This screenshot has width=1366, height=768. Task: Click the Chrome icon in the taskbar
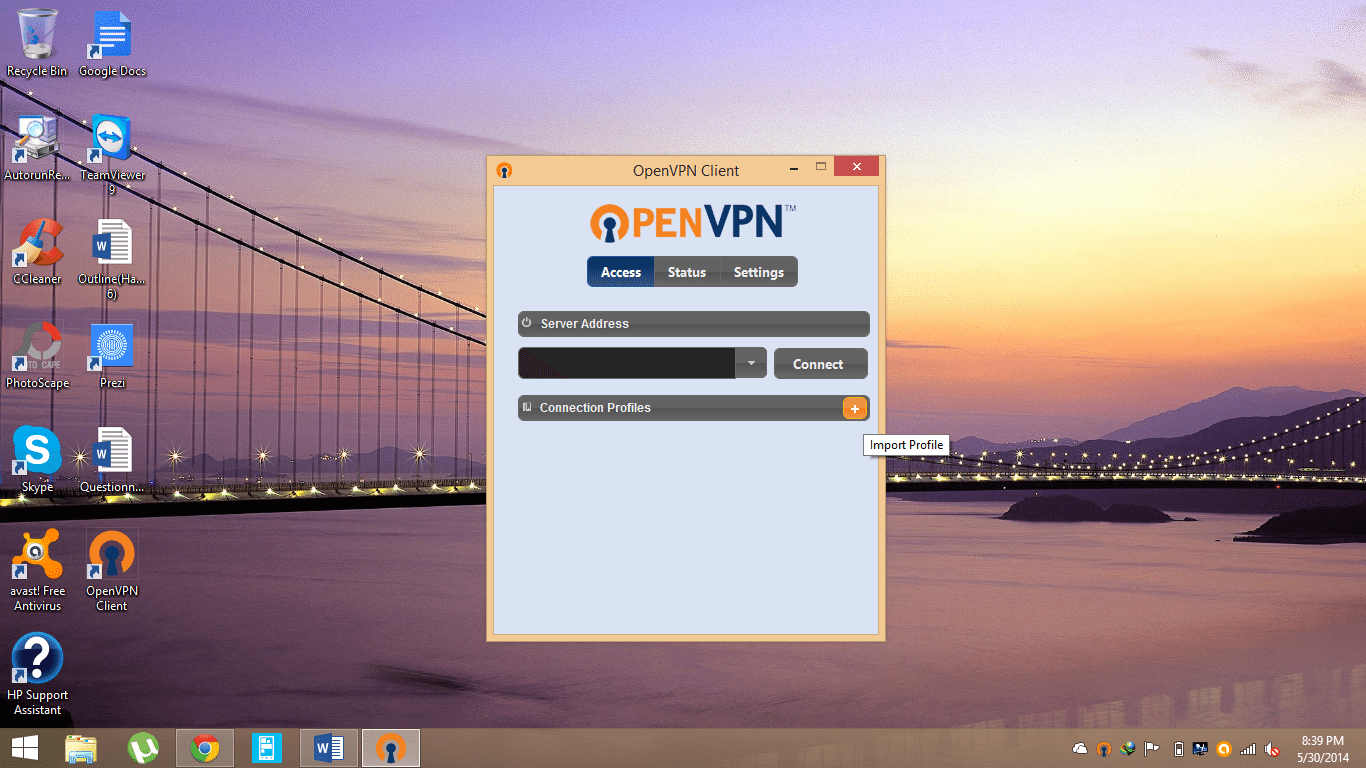(x=205, y=748)
